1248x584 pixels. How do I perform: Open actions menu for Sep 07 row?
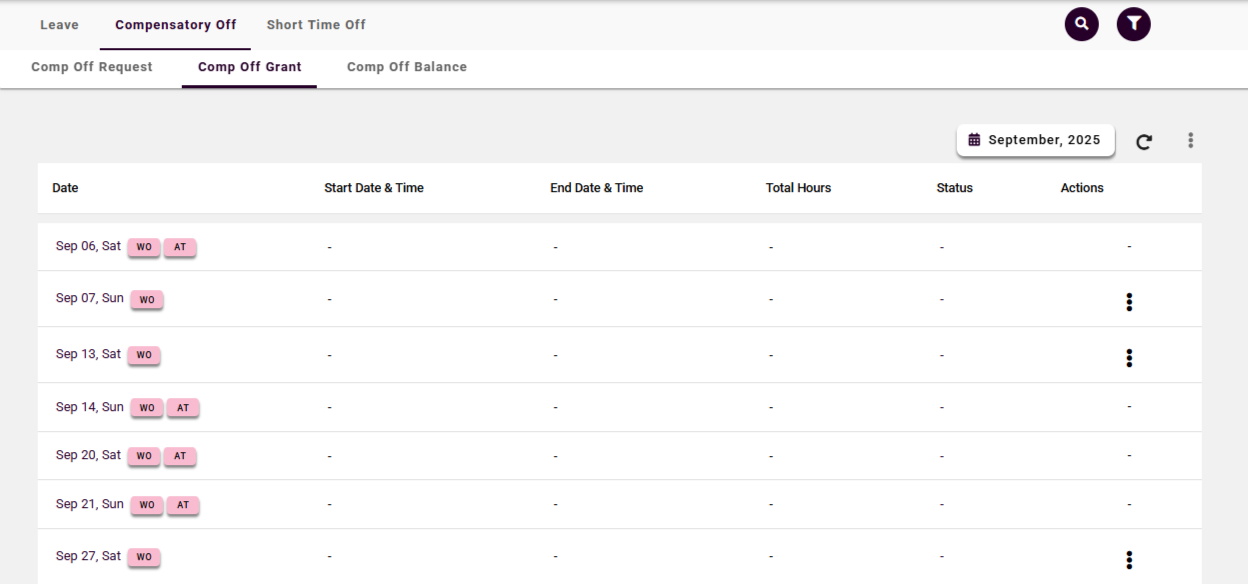pyautogui.click(x=1129, y=302)
